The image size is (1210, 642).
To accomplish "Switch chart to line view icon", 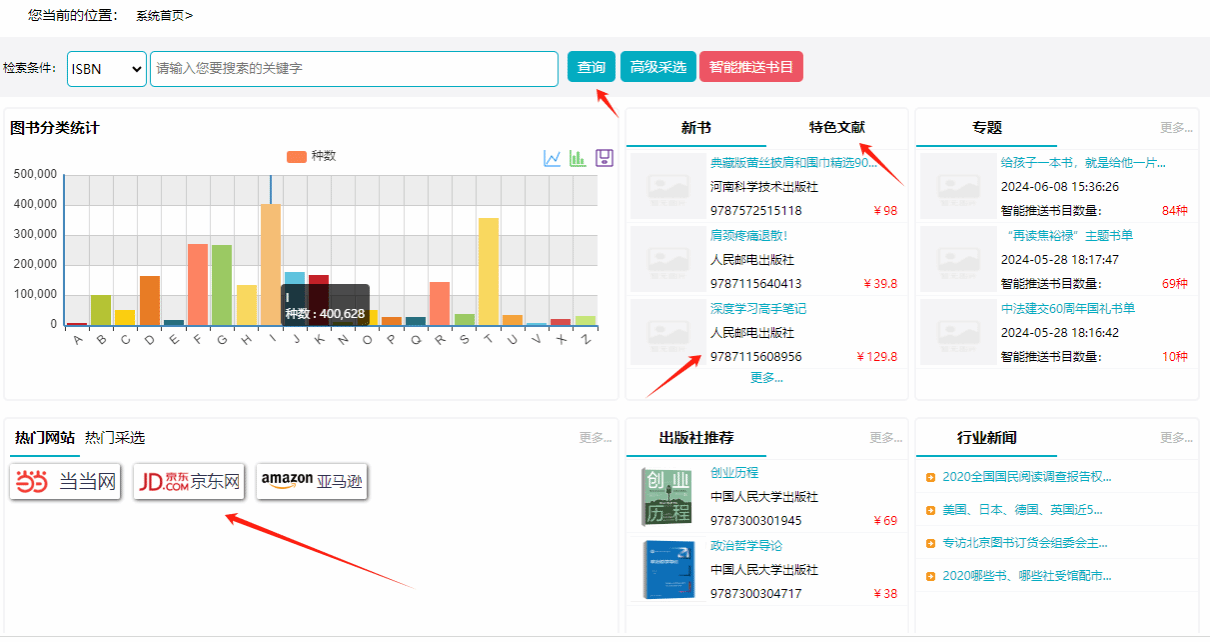I will [x=552, y=158].
